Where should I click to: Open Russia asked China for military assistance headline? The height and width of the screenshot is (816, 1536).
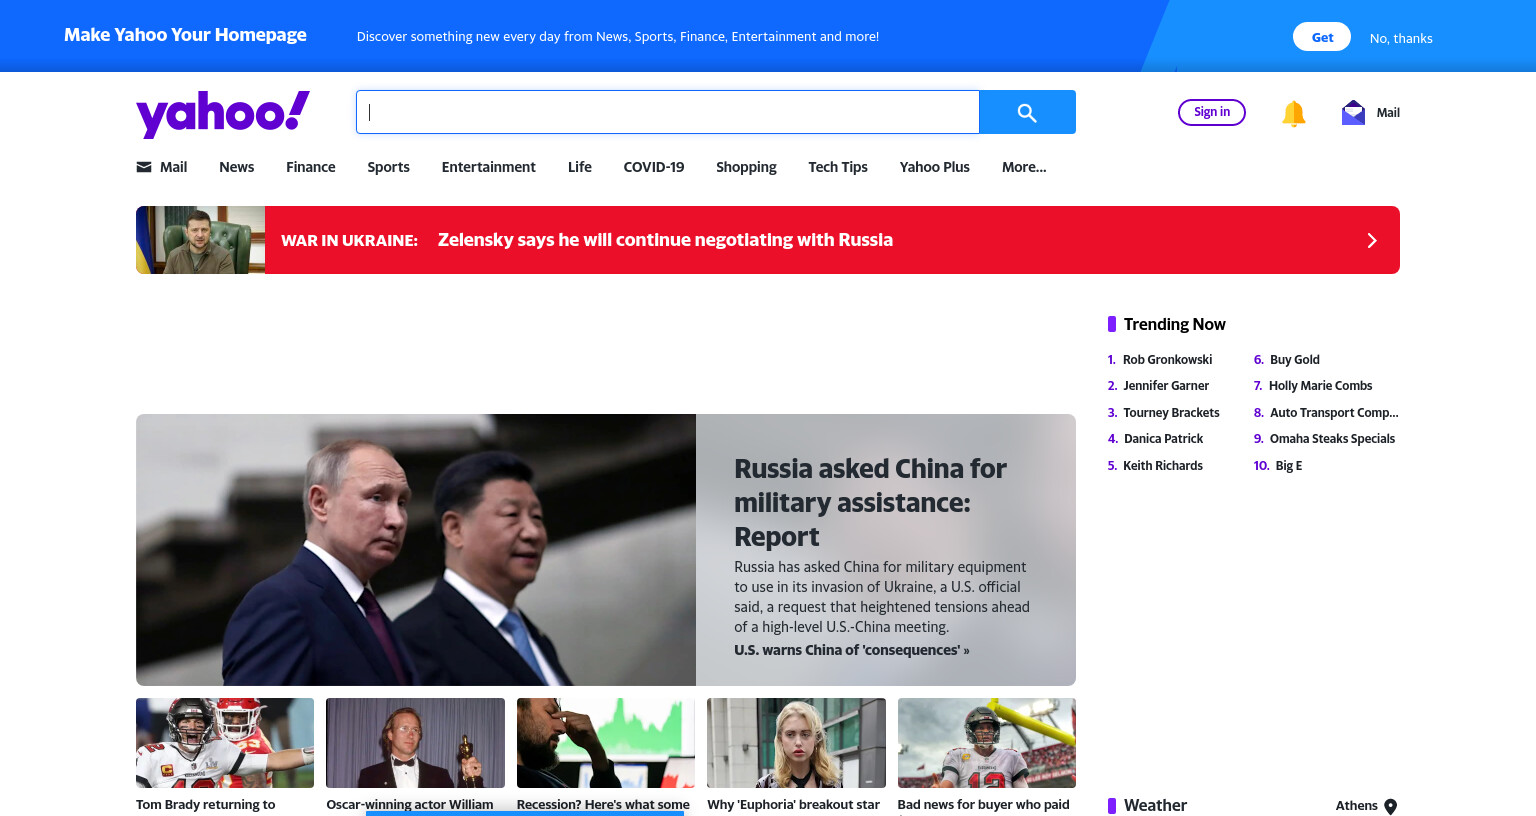pyautogui.click(x=870, y=502)
